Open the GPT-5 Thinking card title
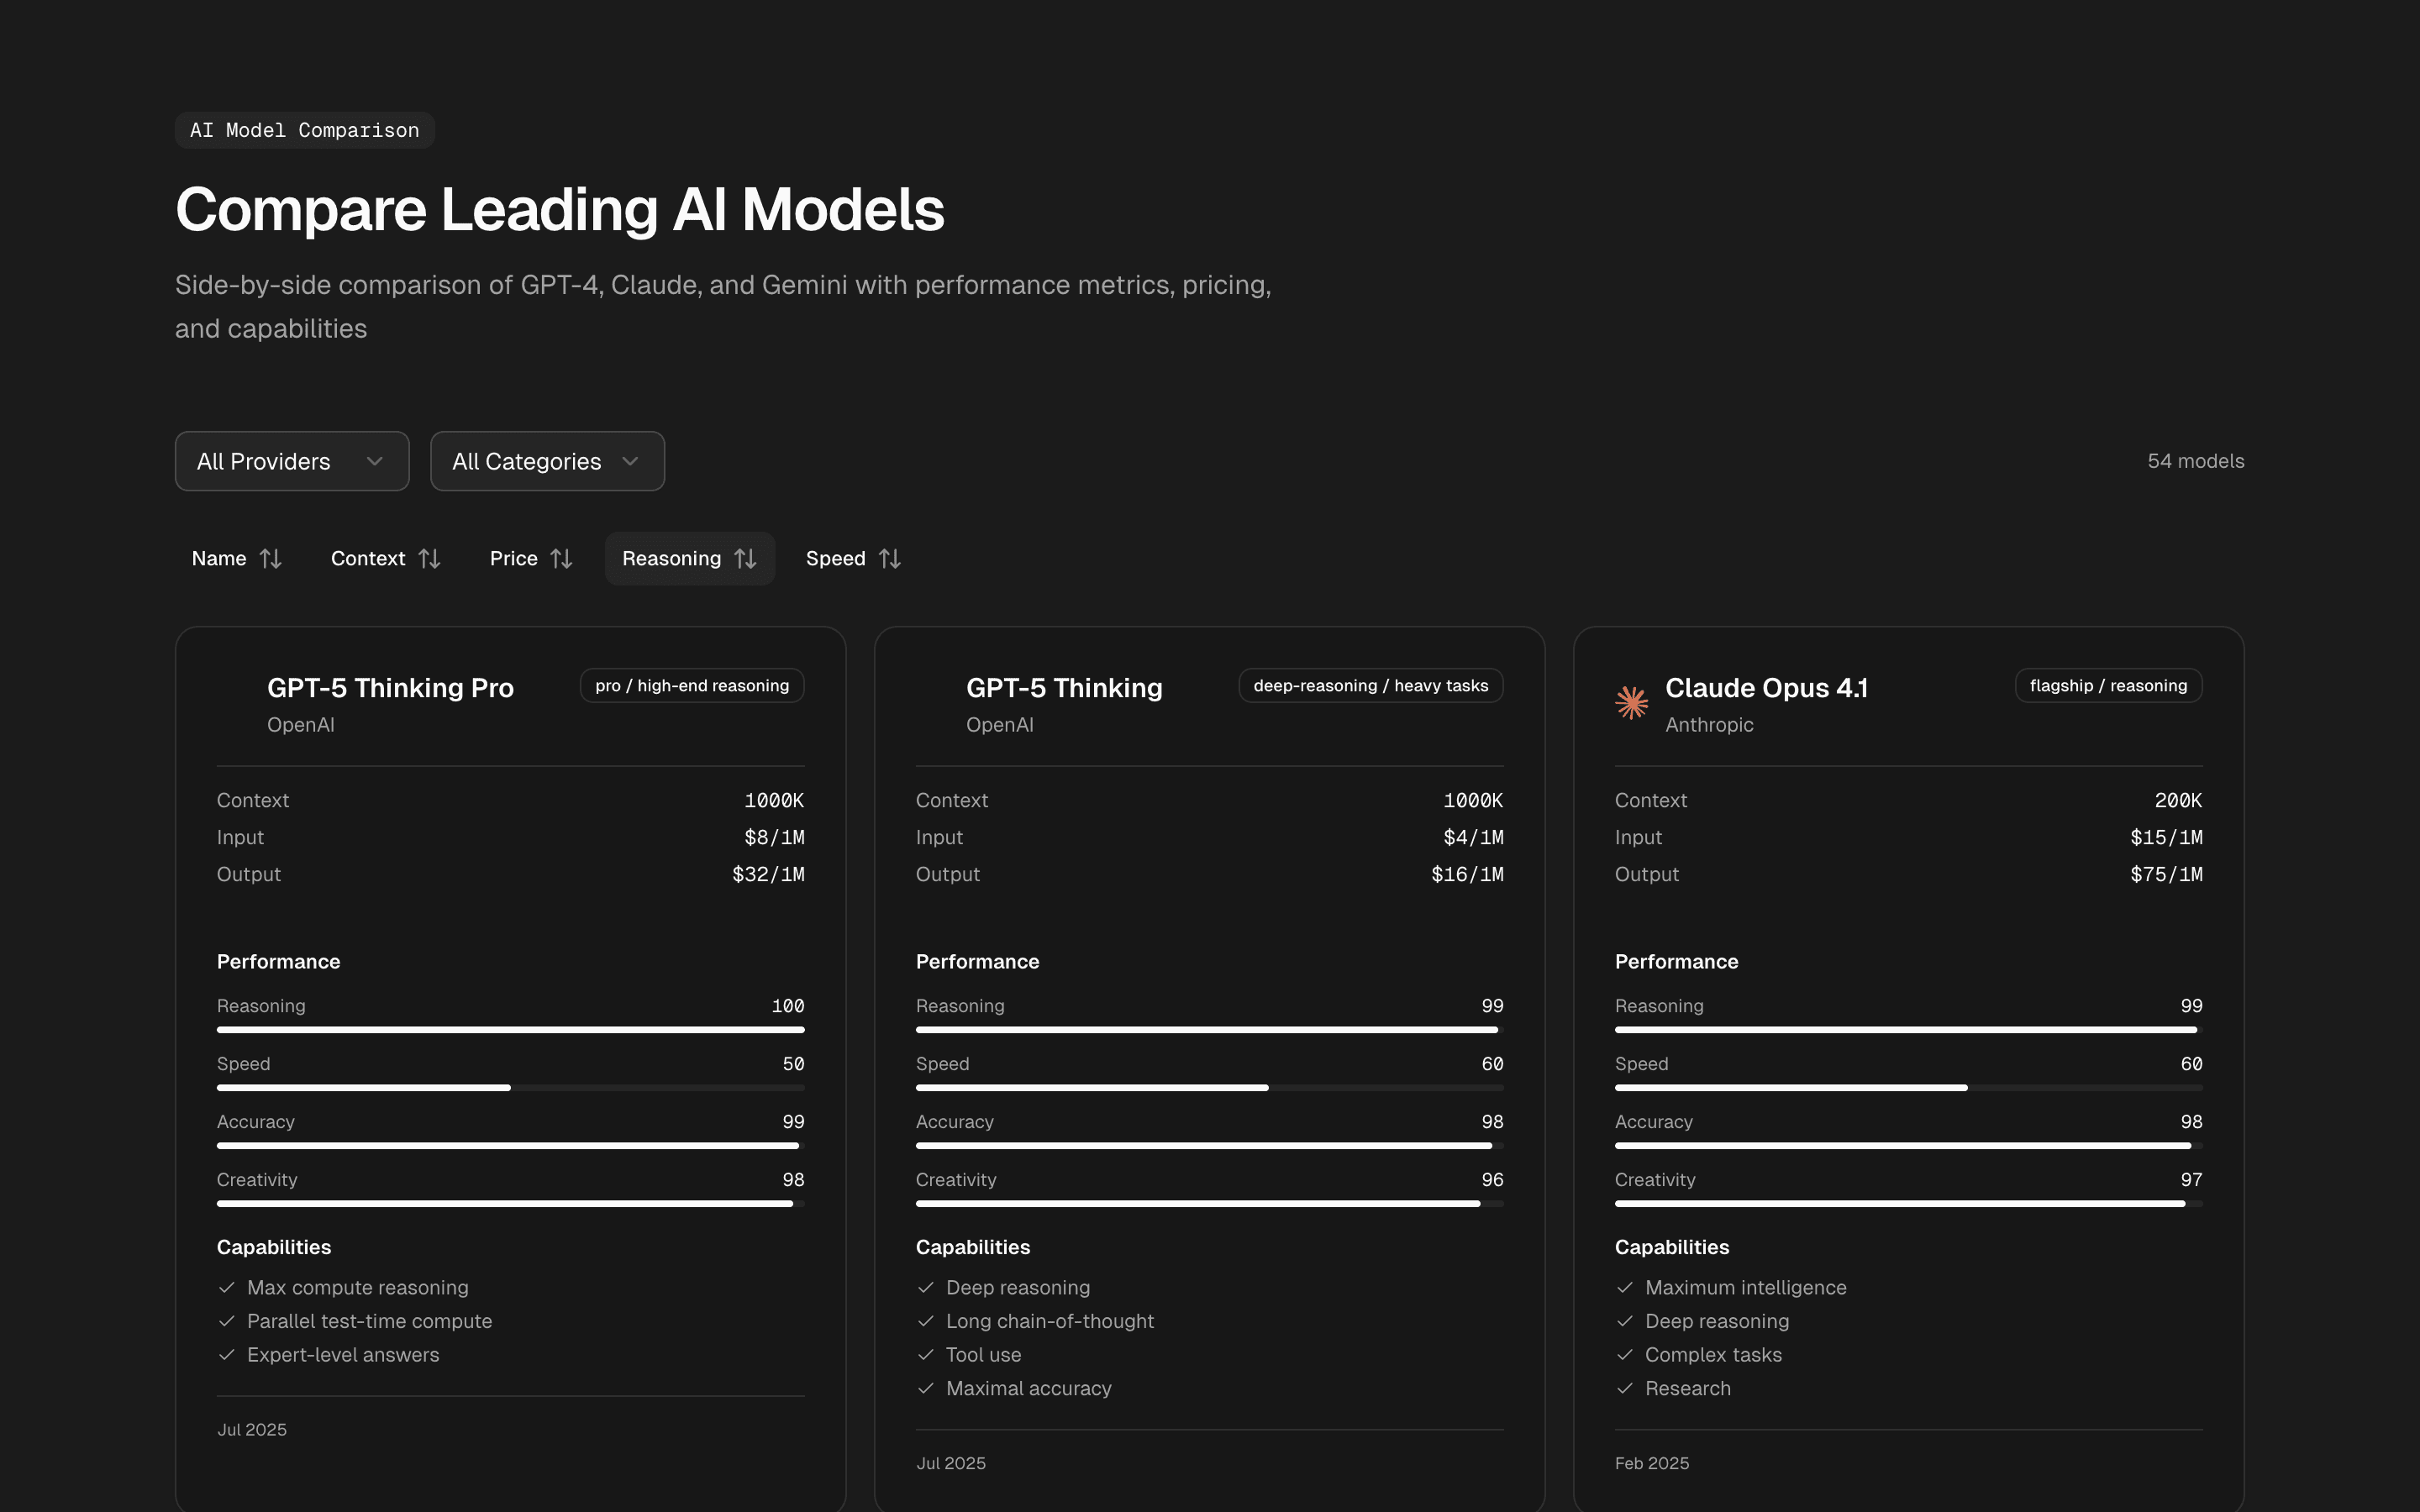The image size is (2420, 1512). coord(1064,688)
